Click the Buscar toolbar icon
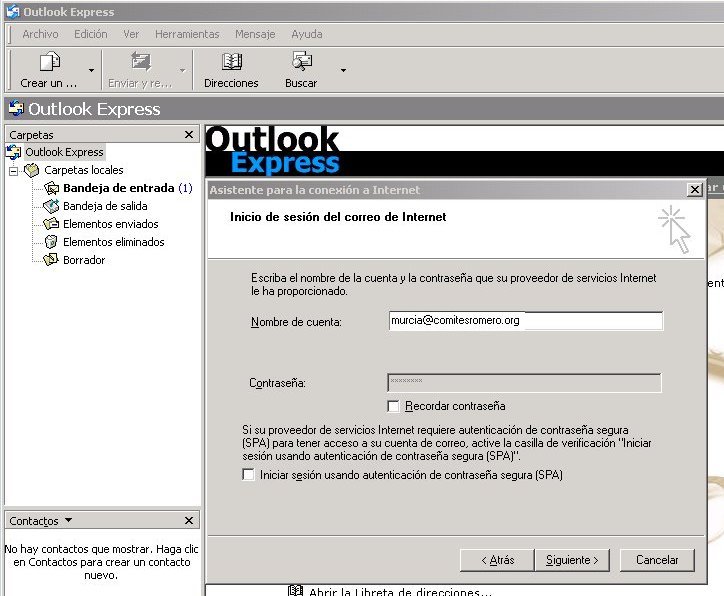This screenshot has height=596, width=724. pyautogui.click(x=301, y=63)
